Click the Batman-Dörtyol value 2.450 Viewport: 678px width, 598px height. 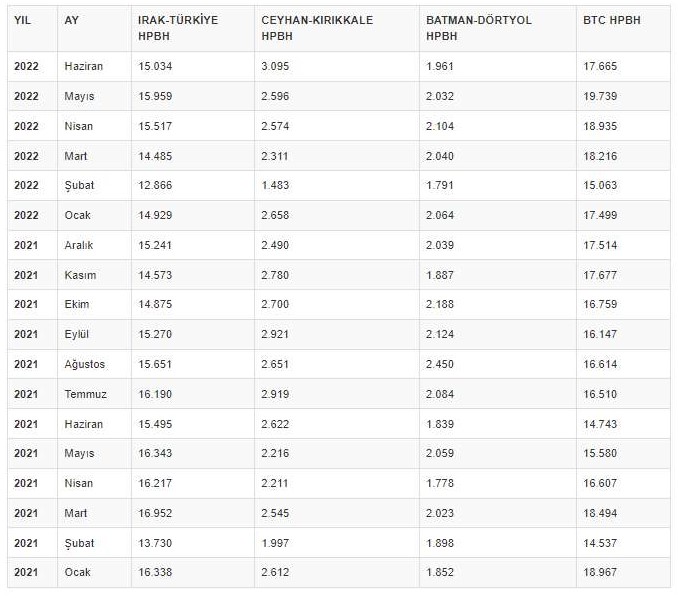pyautogui.click(x=441, y=364)
